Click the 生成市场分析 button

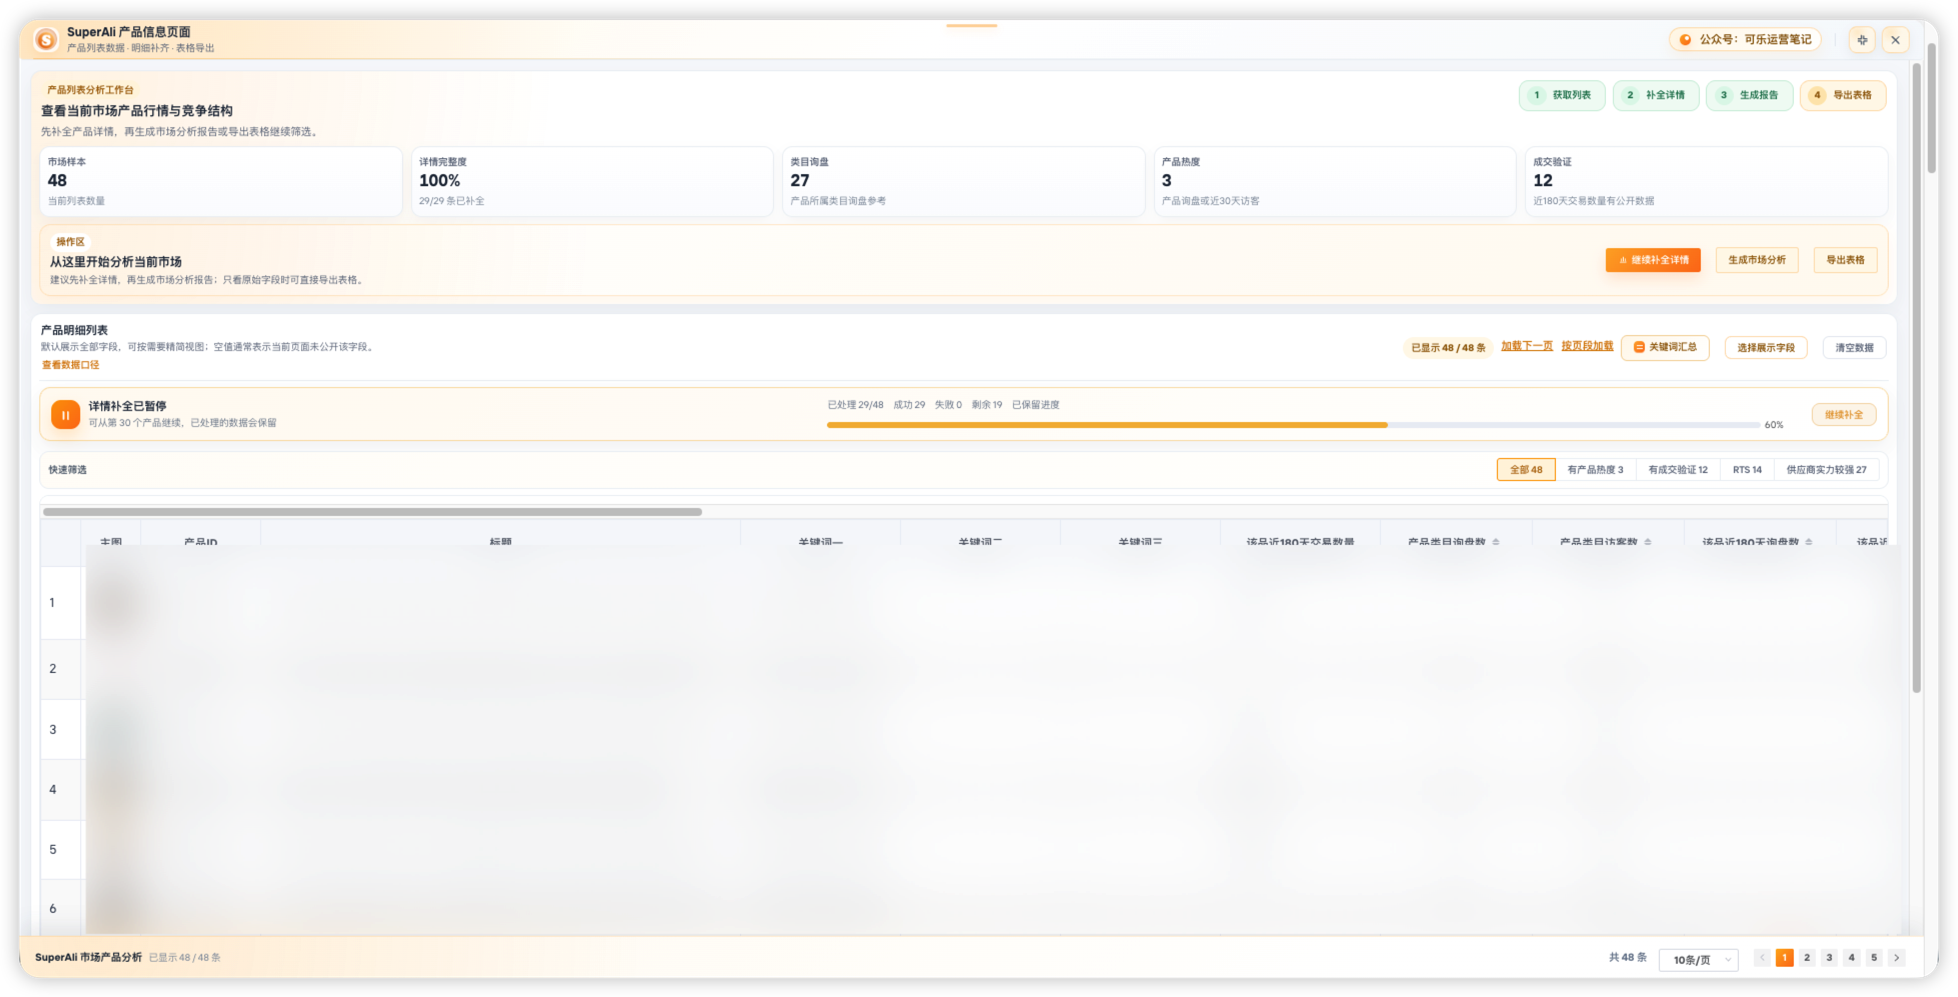1757,260
